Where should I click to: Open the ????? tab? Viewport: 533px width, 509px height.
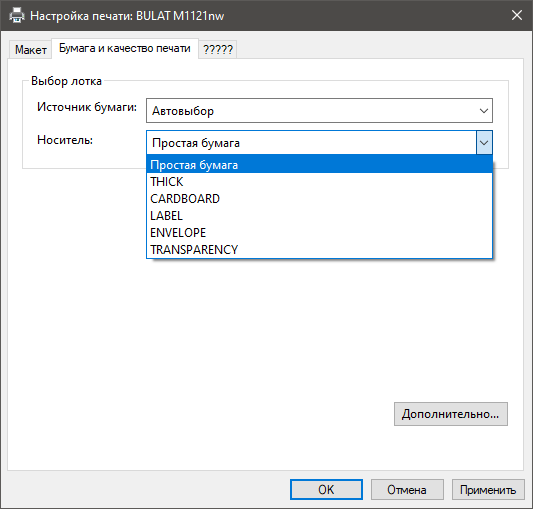pyautogui.click(x=218, y=50)
